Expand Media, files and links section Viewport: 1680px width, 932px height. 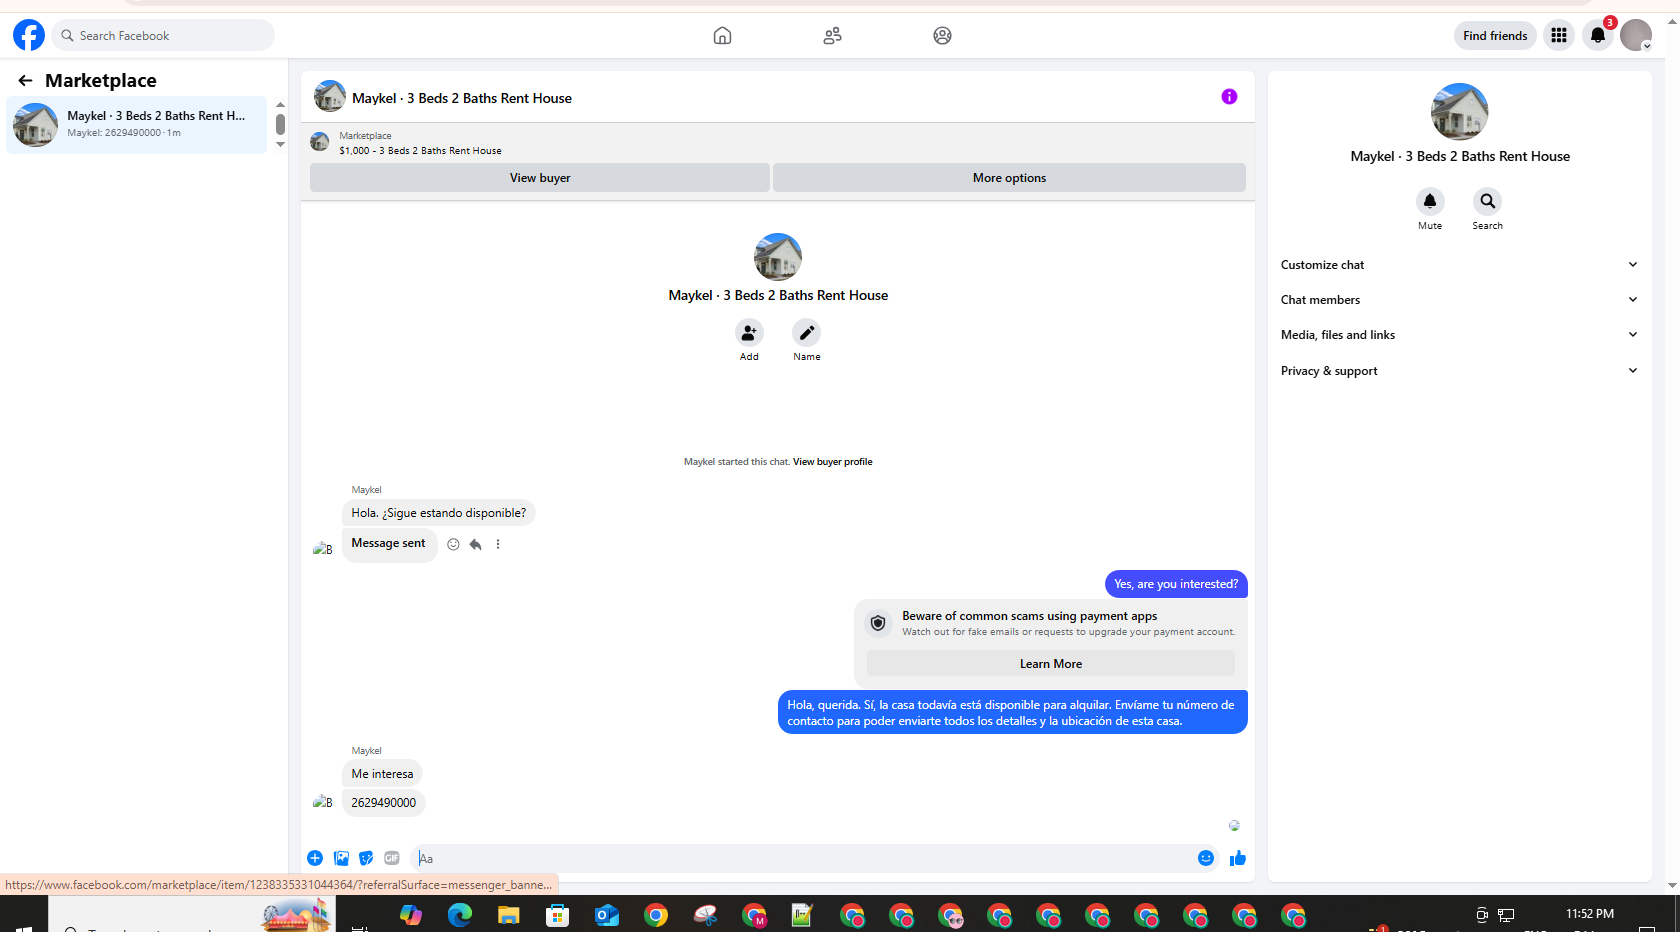pos(1460,335)
